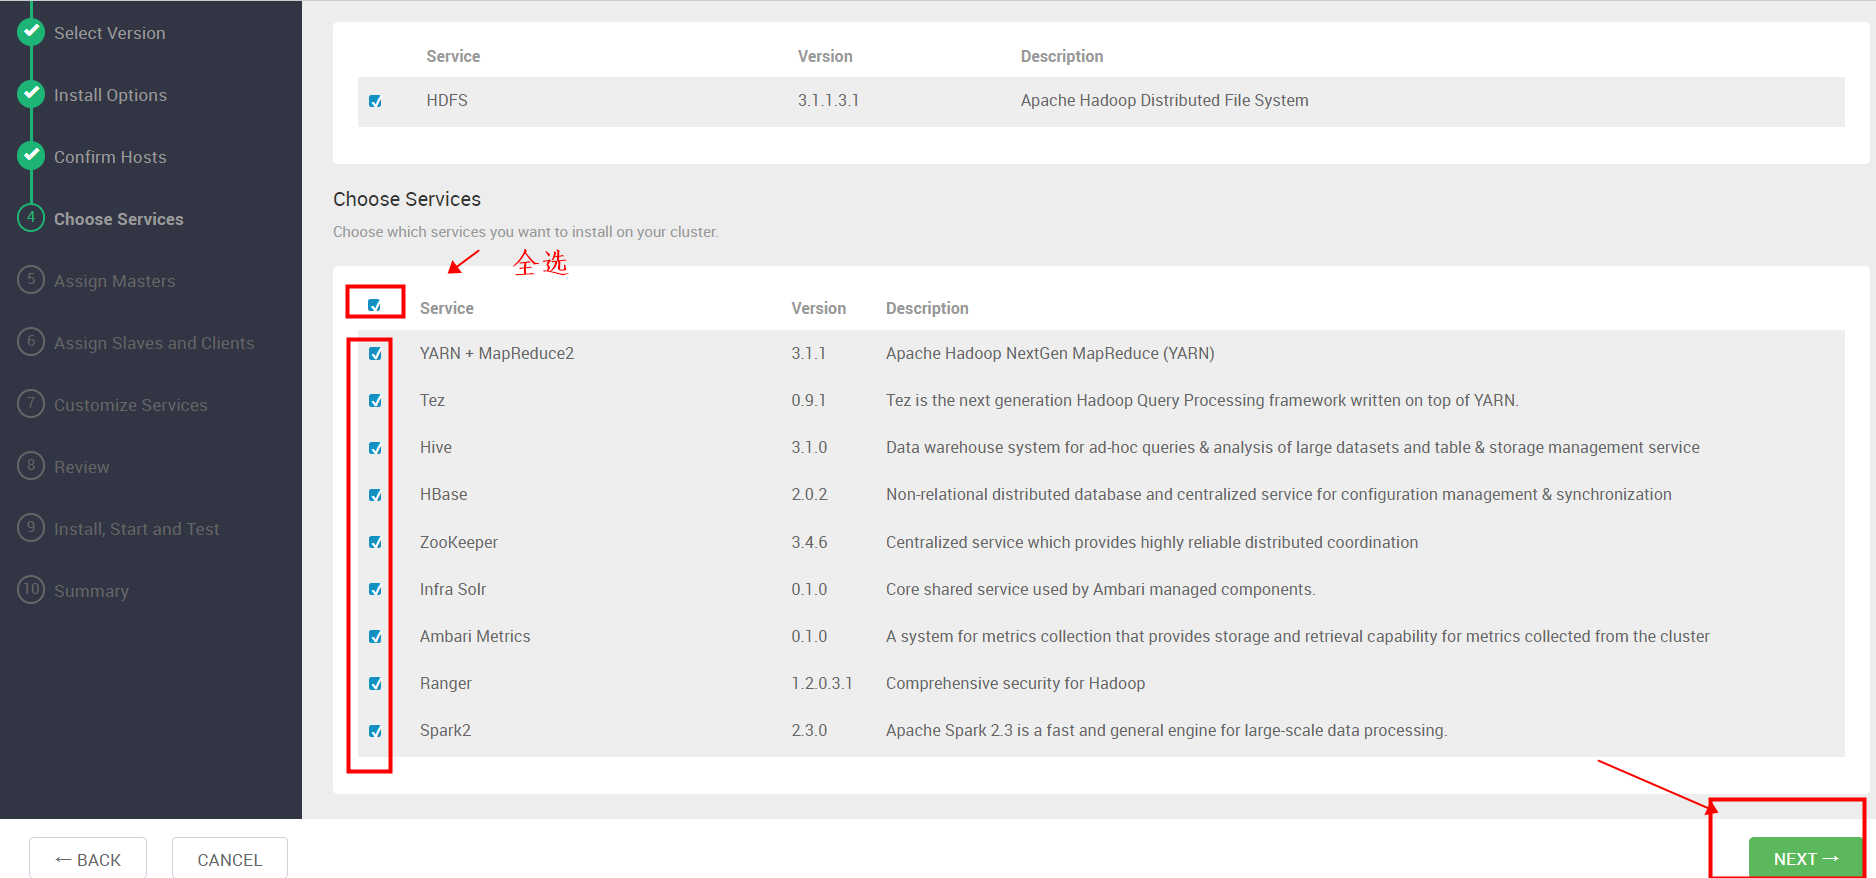Viewport: 1876px width, 878px height.
Task: Click the YARN + MapReduce2 service name
Action: [x=497, y=353]
